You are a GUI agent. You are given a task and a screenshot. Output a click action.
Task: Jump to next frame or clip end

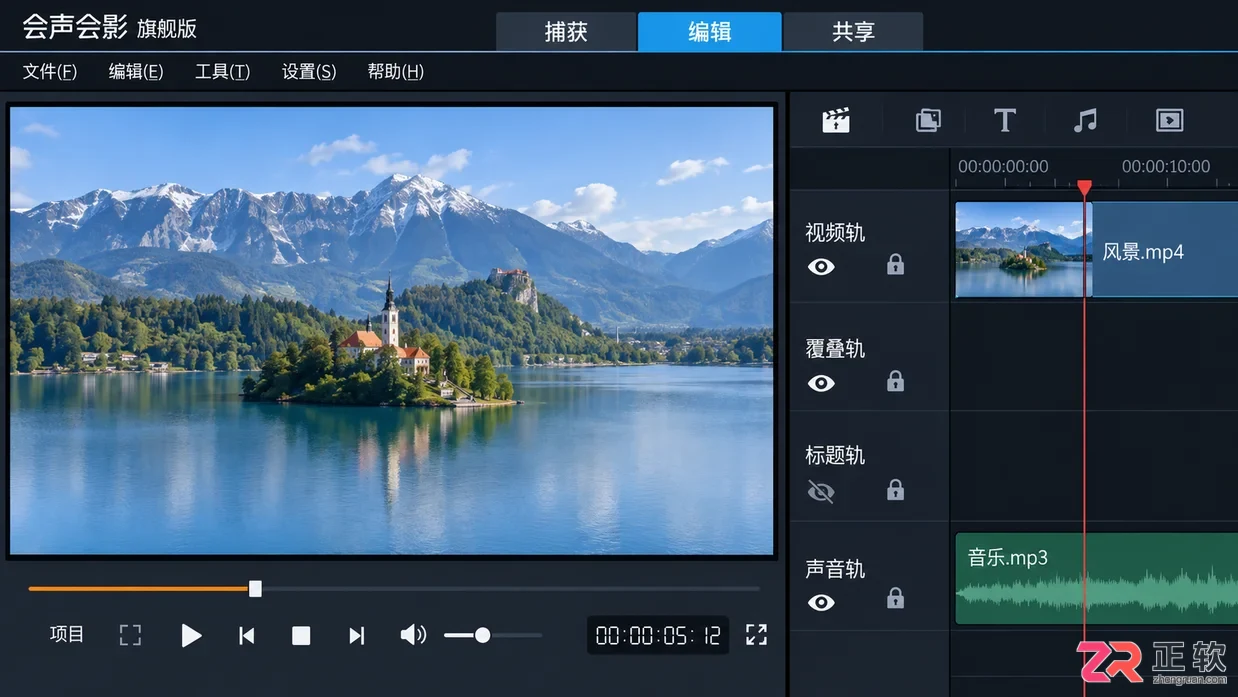pyautogui.click(x=356, y=635)
